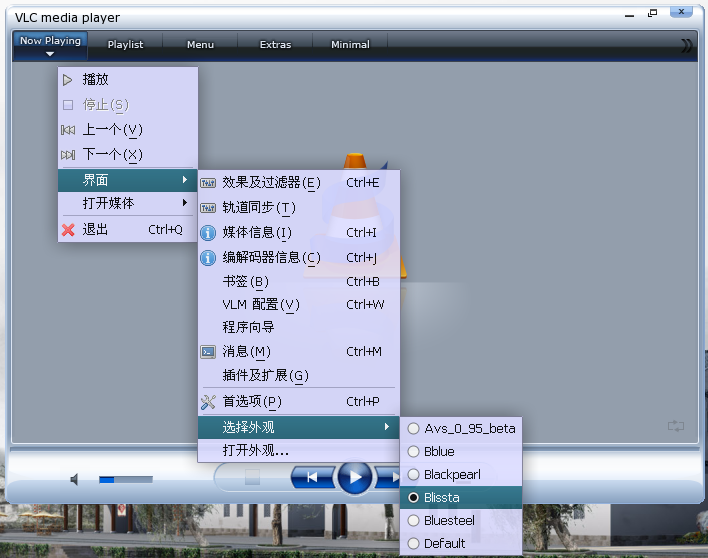Viewport: 708px width, 558px height.
Task: Adjust the blue volume slider
Action: pos(126,479)
